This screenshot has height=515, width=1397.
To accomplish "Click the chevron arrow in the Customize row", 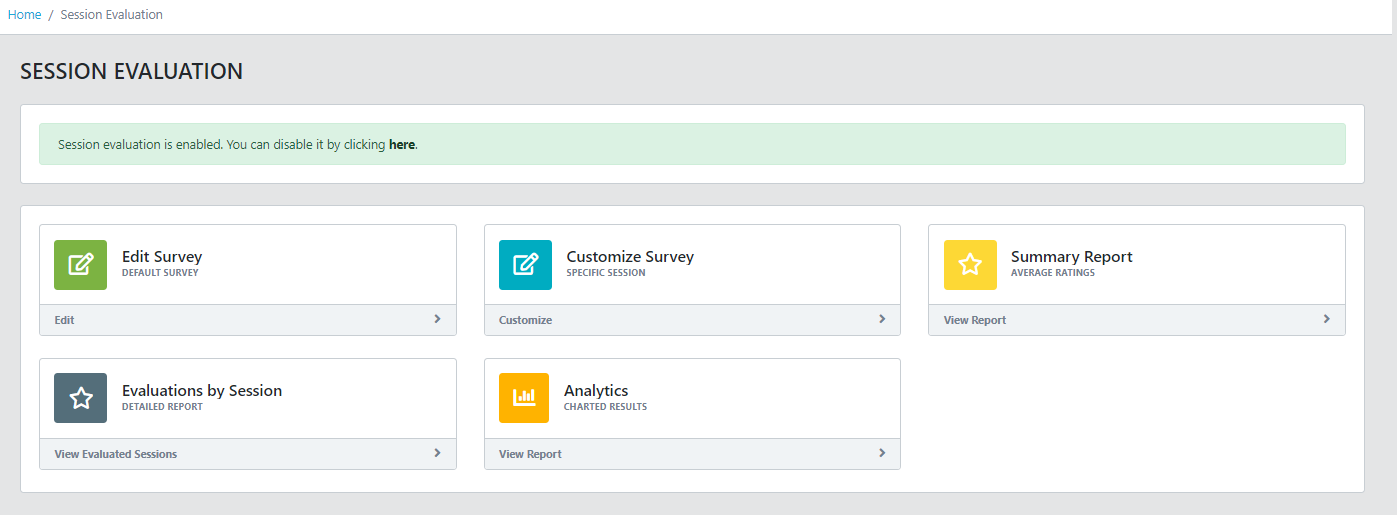I will pyautogui.click(x=881, y=319).
